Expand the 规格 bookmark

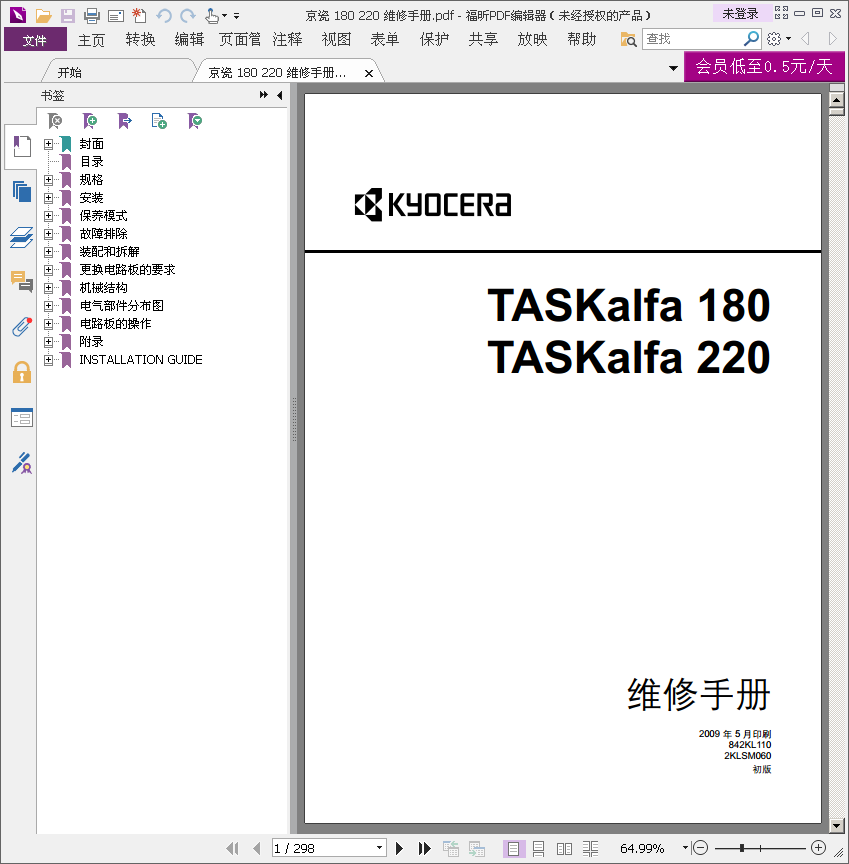pos(48,180)
